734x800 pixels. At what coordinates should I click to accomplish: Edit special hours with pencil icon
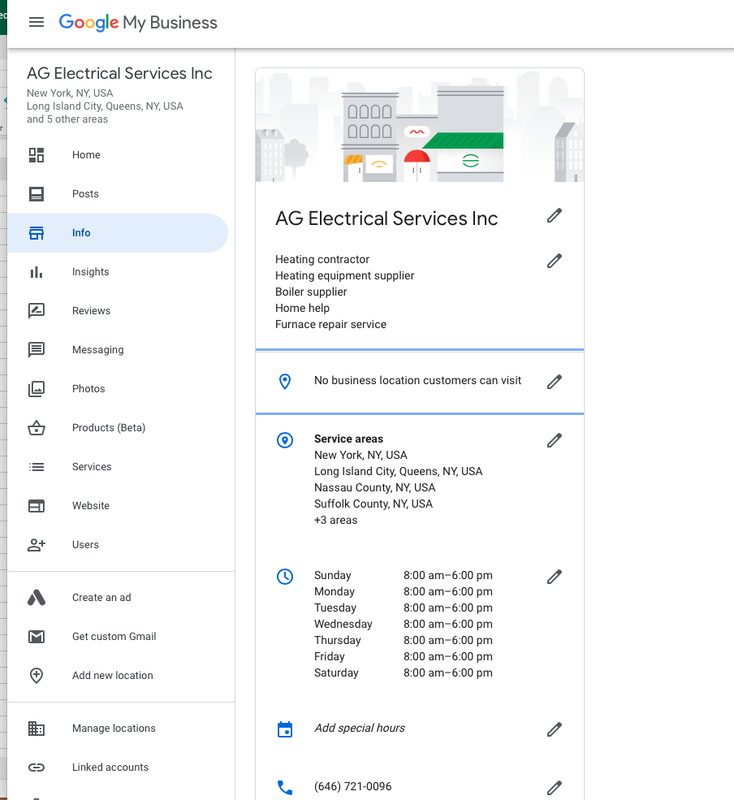tap(554, 730)
